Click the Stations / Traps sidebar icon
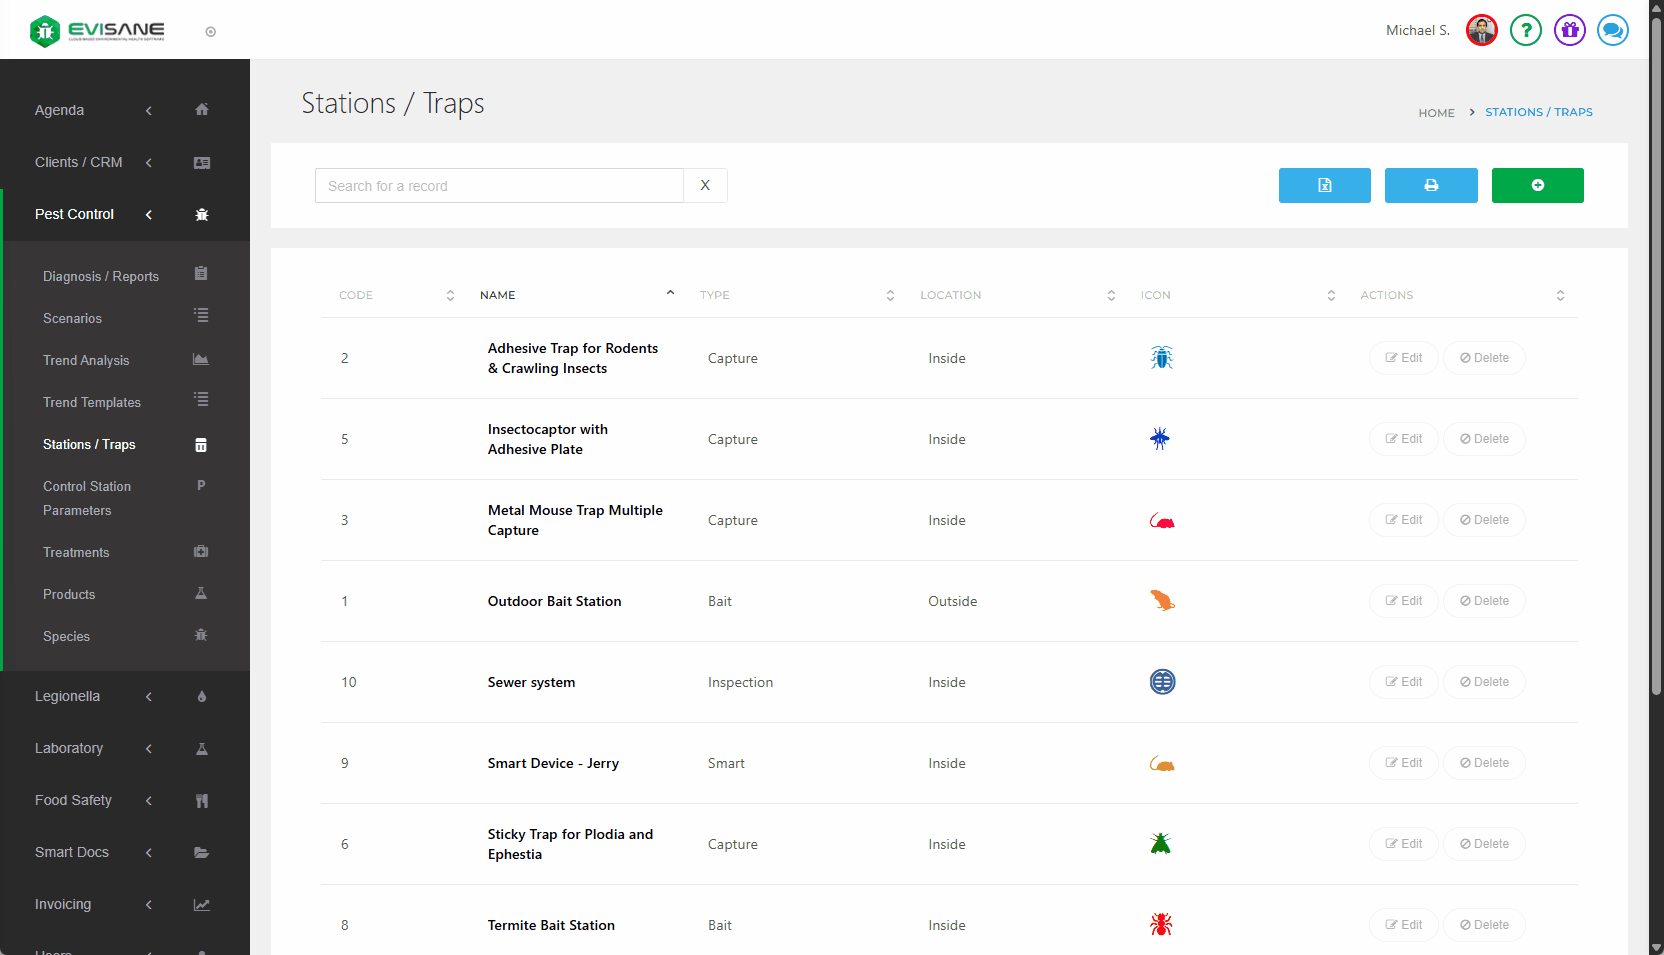This screenshot has height=955, width=1664. point(201,445)
